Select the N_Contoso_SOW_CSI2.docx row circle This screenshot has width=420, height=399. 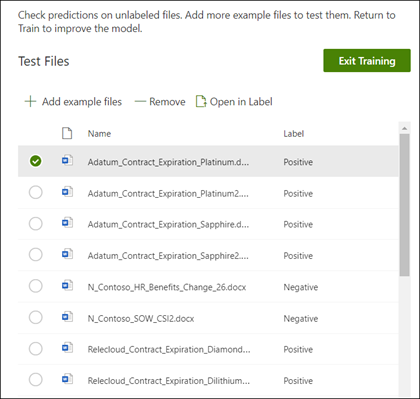coord(35,317)
